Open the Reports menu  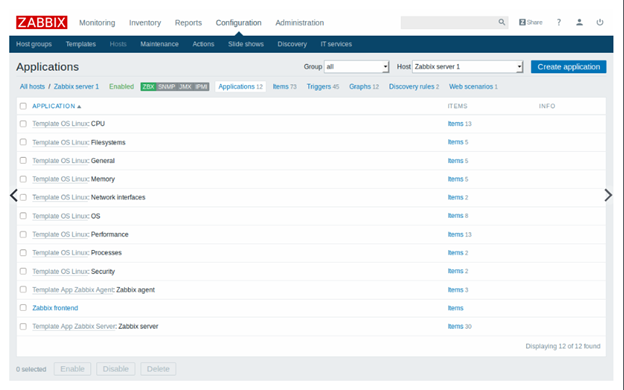188,23
